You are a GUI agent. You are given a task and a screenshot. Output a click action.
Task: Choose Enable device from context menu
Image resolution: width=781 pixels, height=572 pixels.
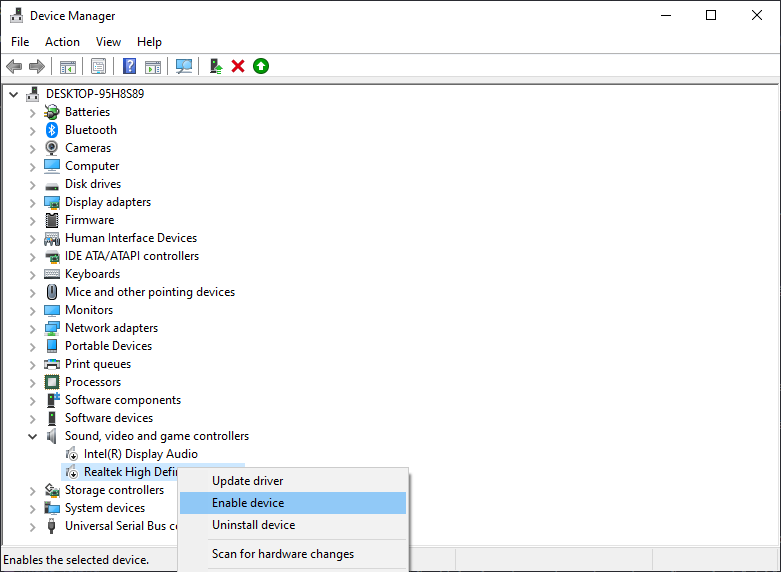pos(248,503)
